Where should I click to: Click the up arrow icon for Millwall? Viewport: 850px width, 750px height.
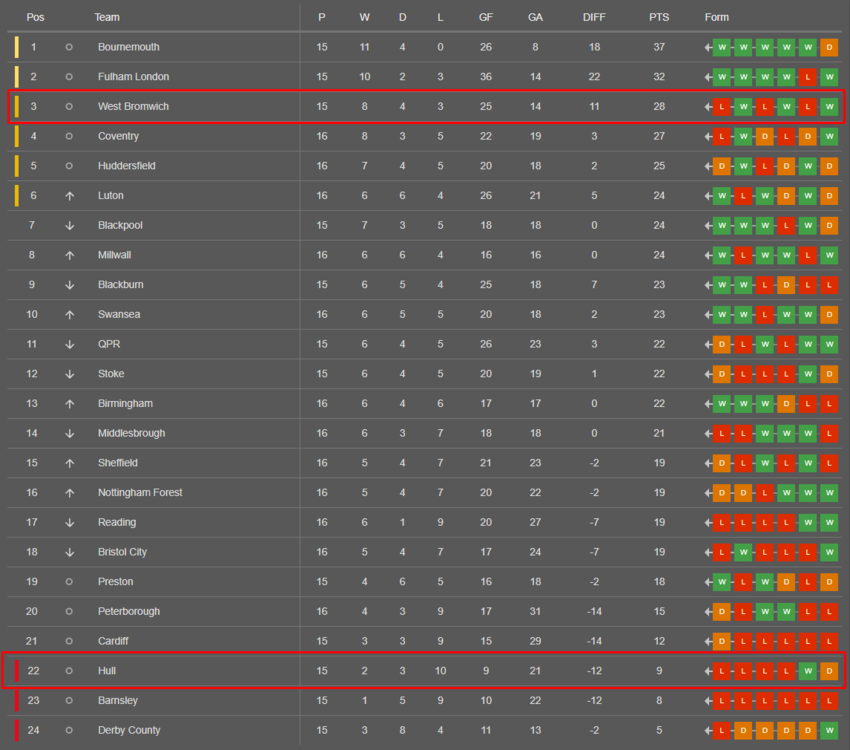click(69, 255)
